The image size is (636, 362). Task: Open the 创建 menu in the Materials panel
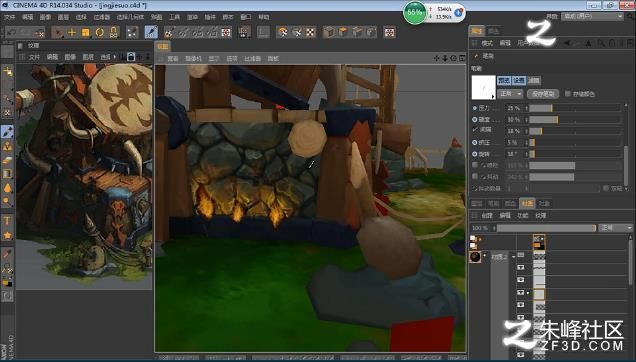point(487,216)
